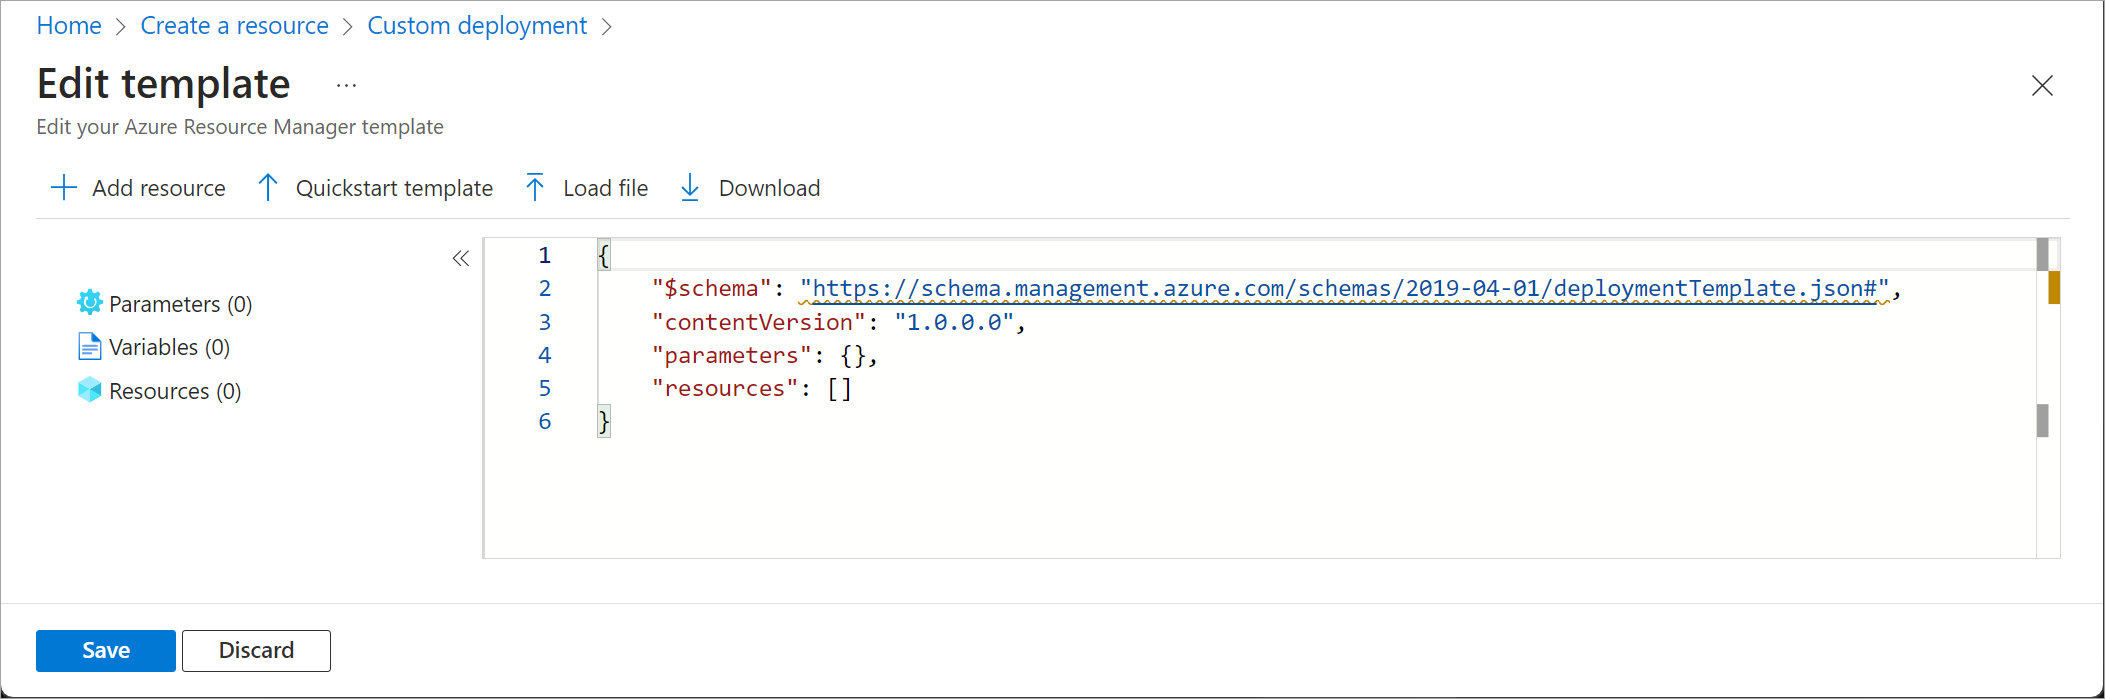This screenshot has width=2105, height=699.
Task: Click the editor's vertical scrollbar overview ruler
Action: point(2047,400)
